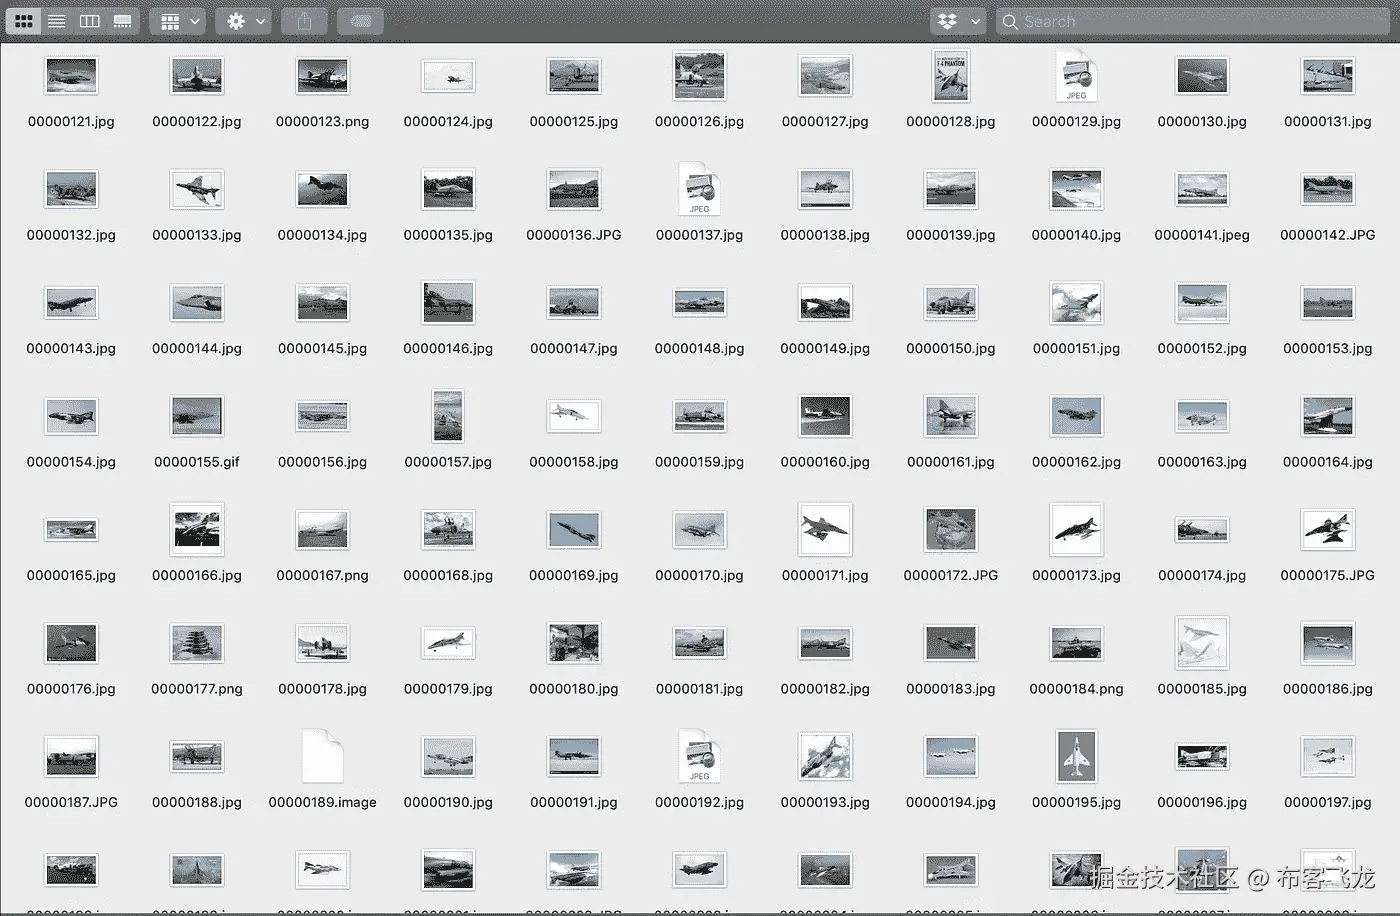Screen dimensions: 1400x916
Task: Open the Dropbox toolbar dropdown
Action: [x=958, y=21]
